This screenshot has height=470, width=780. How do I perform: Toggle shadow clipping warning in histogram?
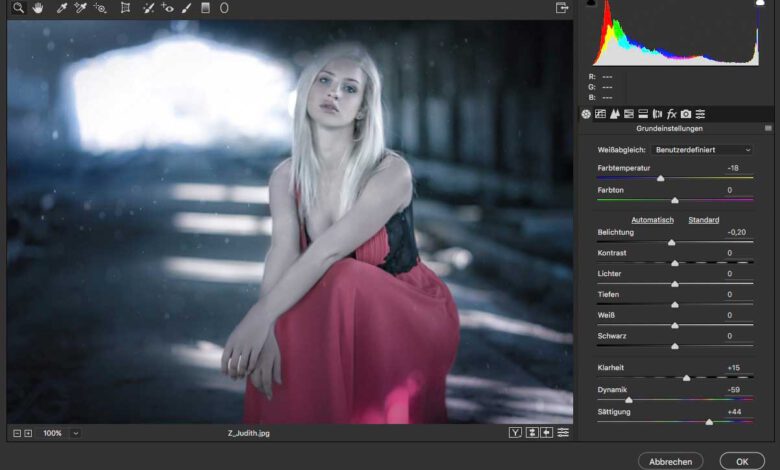click(590, 3)
